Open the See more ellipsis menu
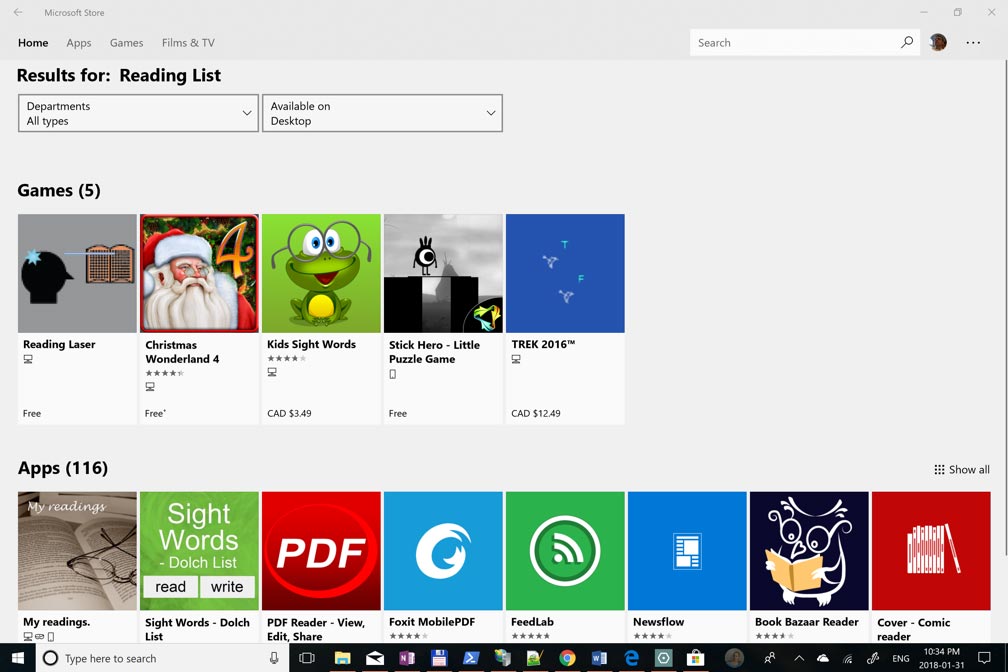The image size is (1008, 672). pos(973,42)
